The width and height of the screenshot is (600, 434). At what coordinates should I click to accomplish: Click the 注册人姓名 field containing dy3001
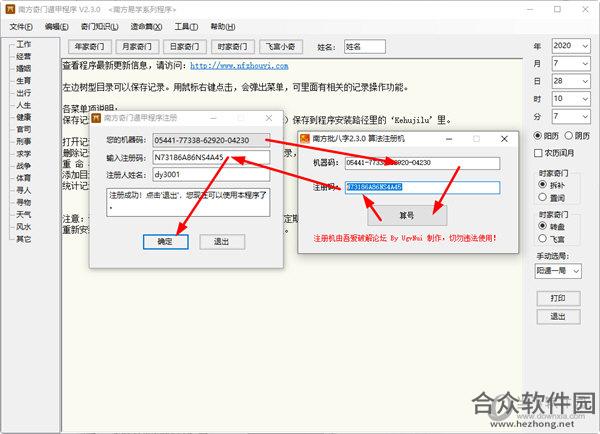[211, 175]
